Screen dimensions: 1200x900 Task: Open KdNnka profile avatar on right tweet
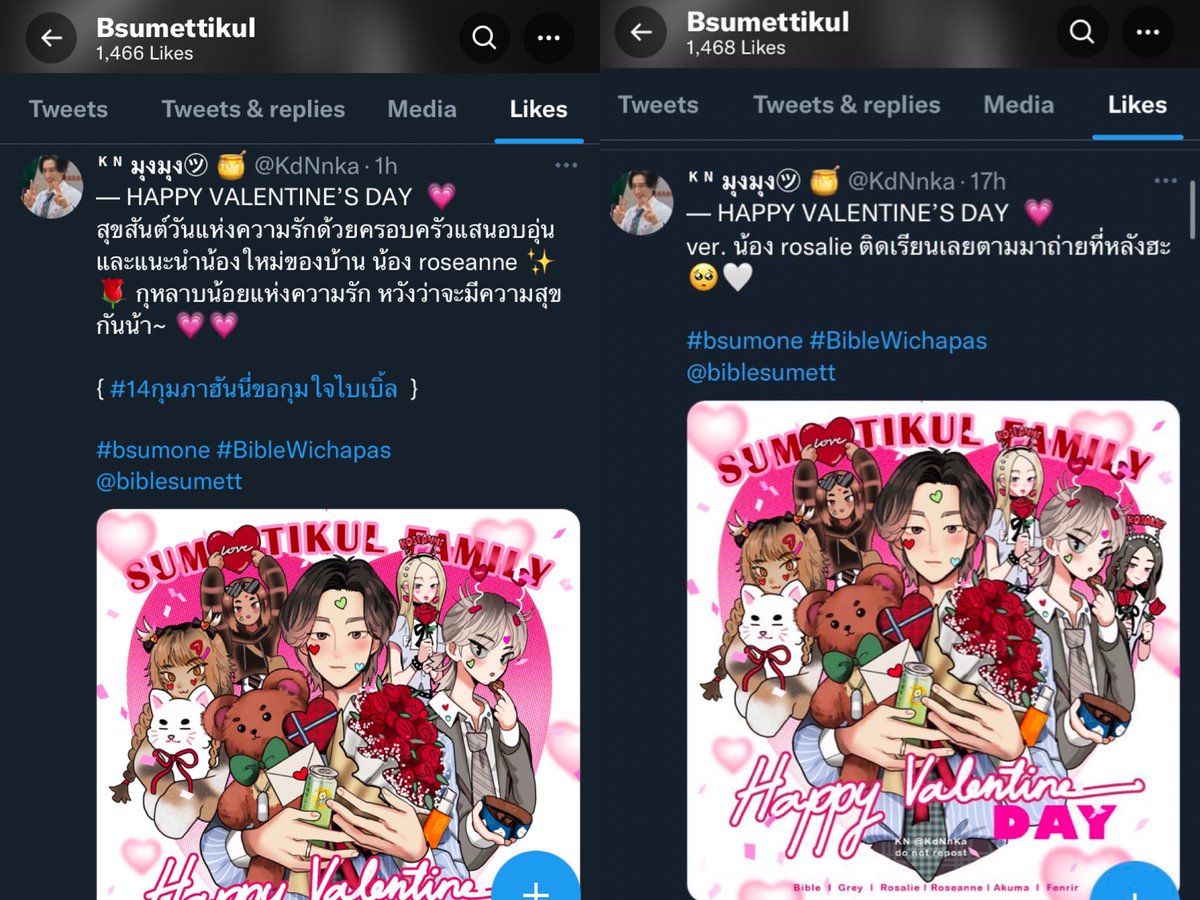641,203
